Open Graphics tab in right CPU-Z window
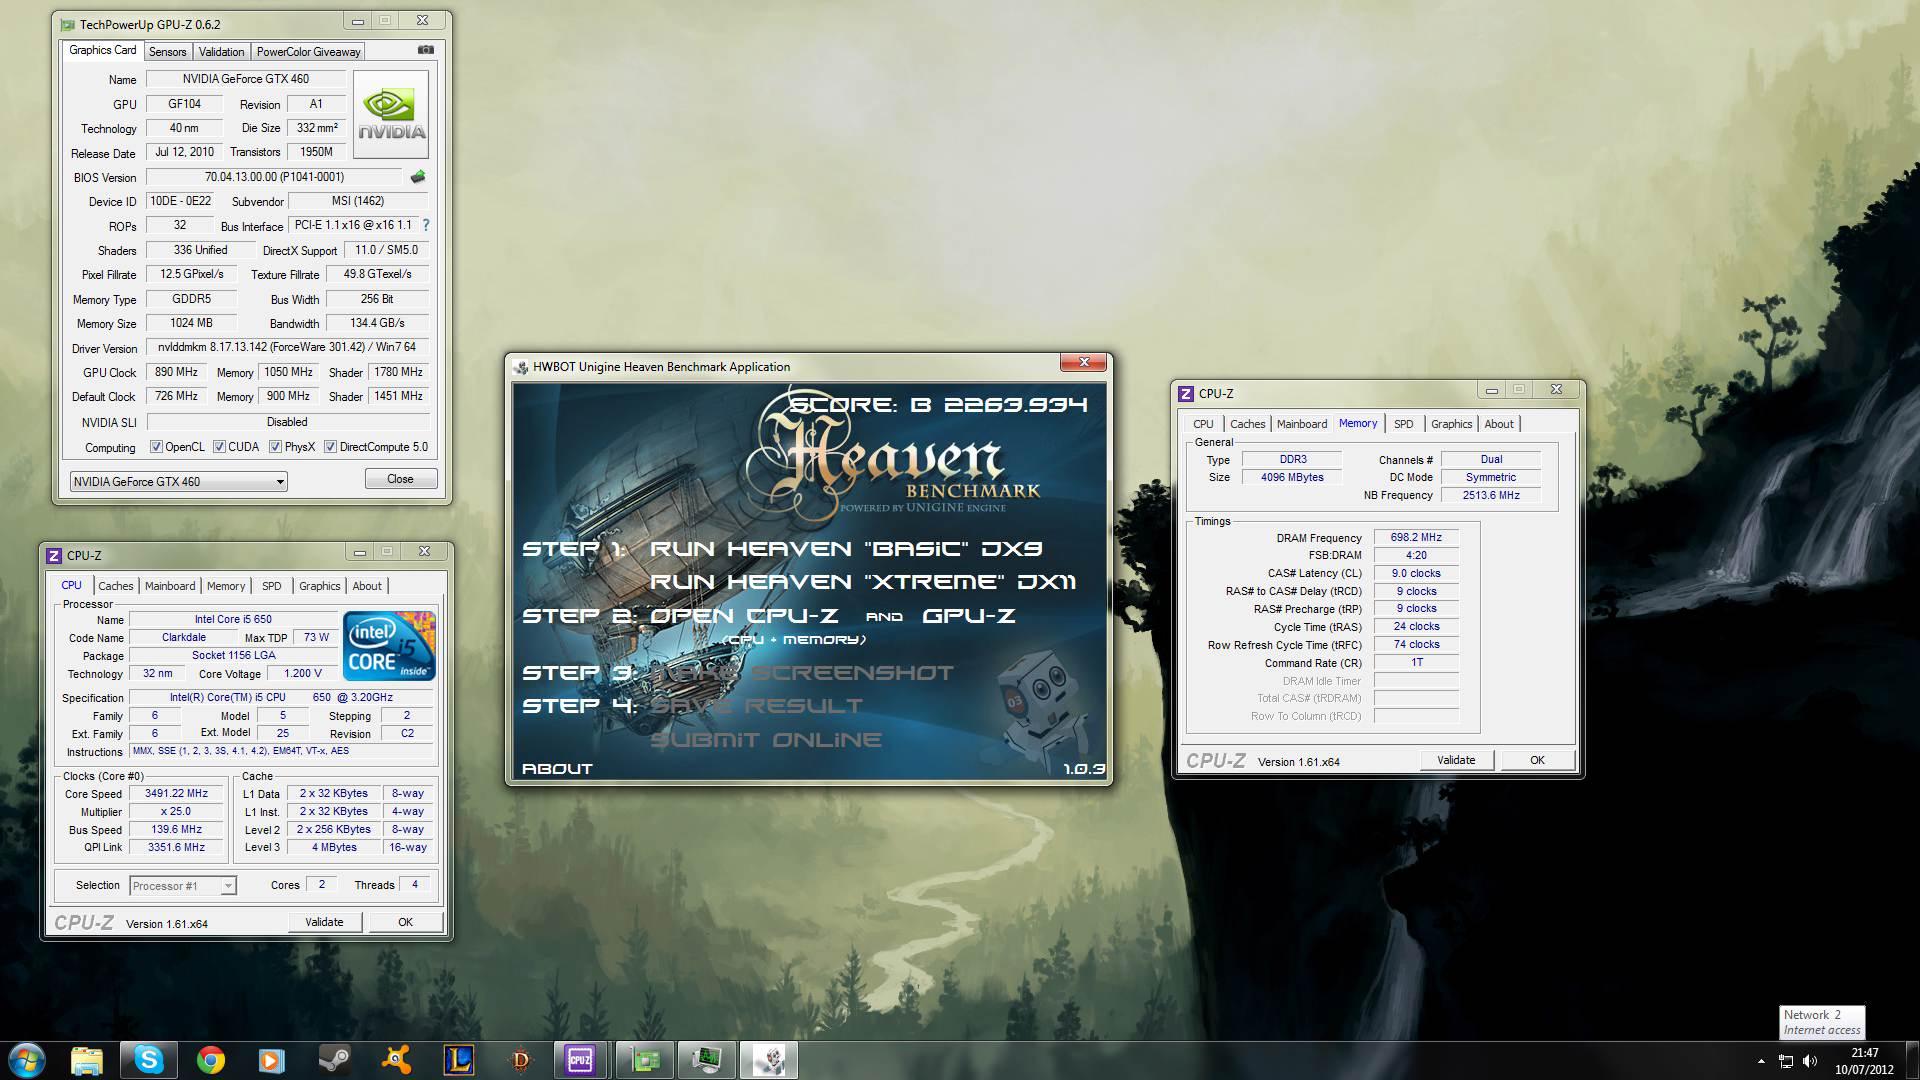Screen dimensions: 1920x1080 (x=1451, y=424)
